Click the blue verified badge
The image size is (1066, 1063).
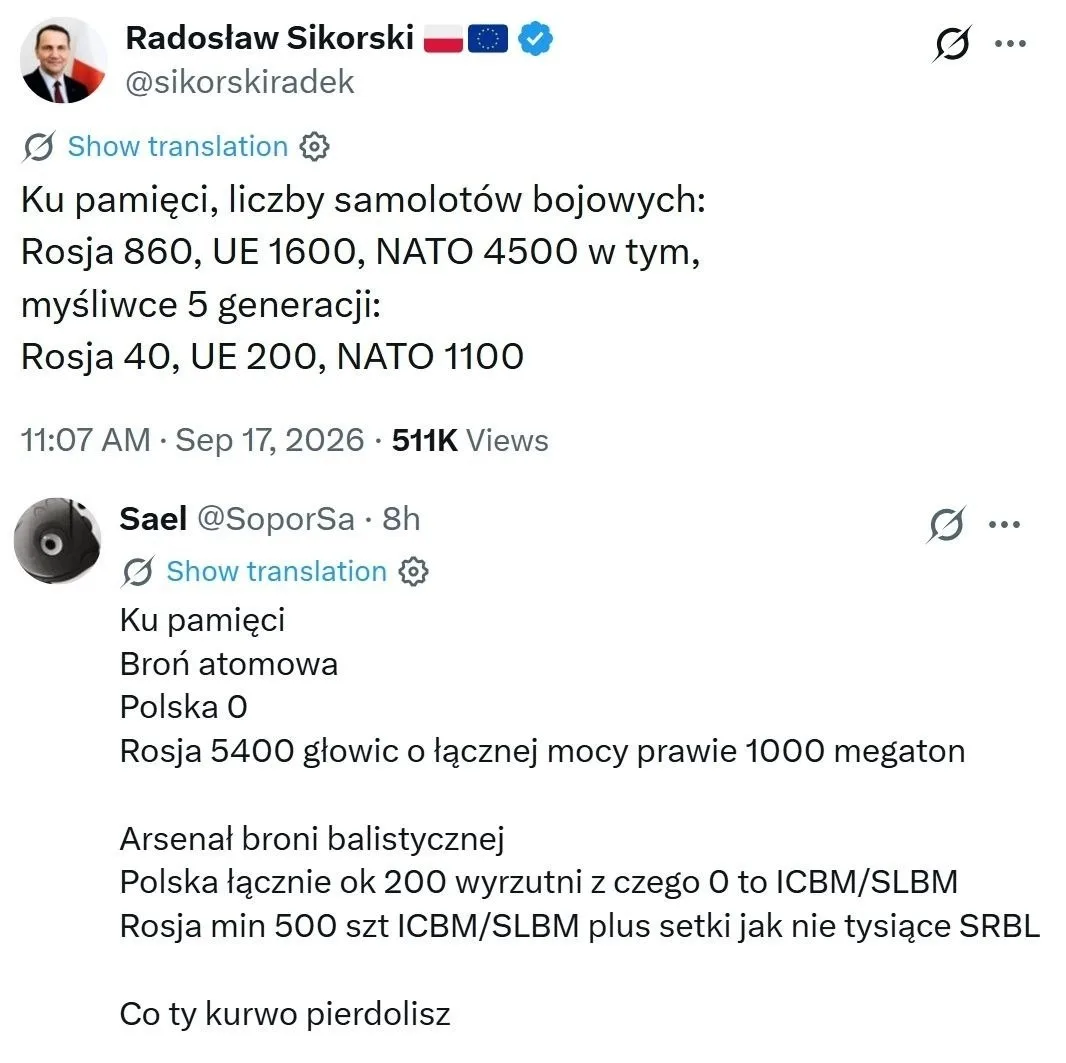(535, 38)
